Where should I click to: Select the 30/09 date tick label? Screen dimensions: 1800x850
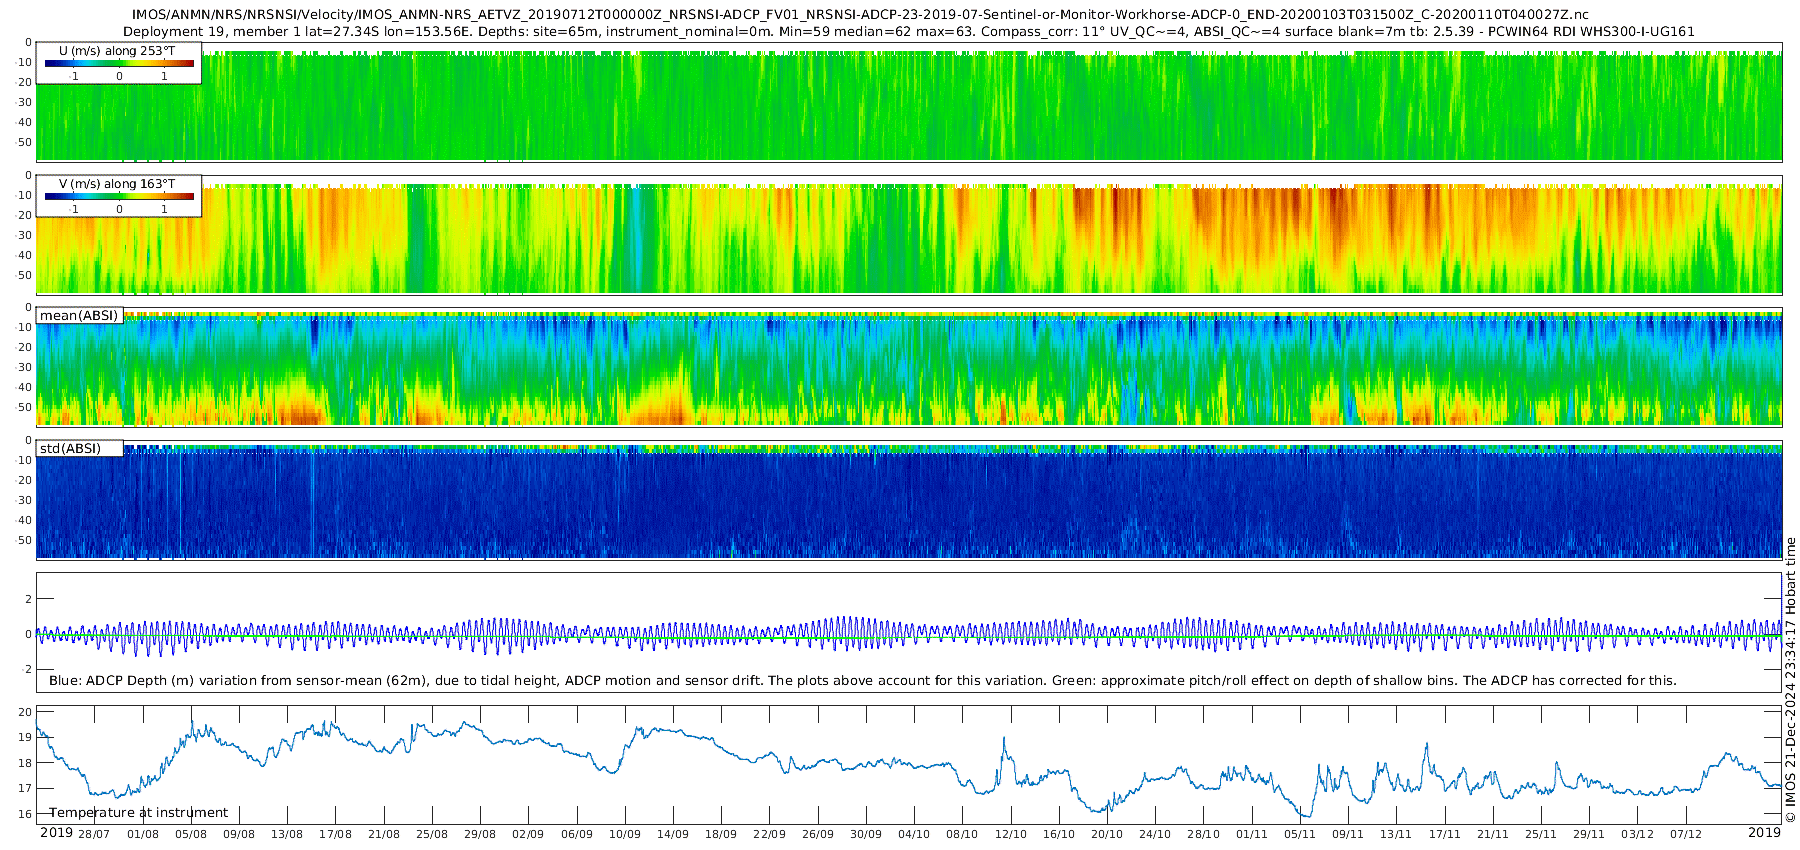[x=866, y=834]
